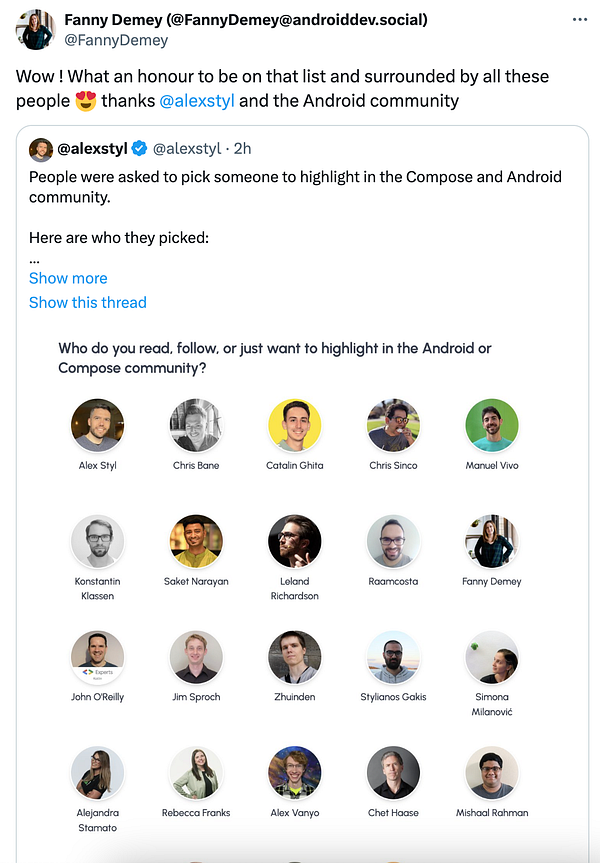Expand quoted tweet with Show more

click(x=68, y=278)
